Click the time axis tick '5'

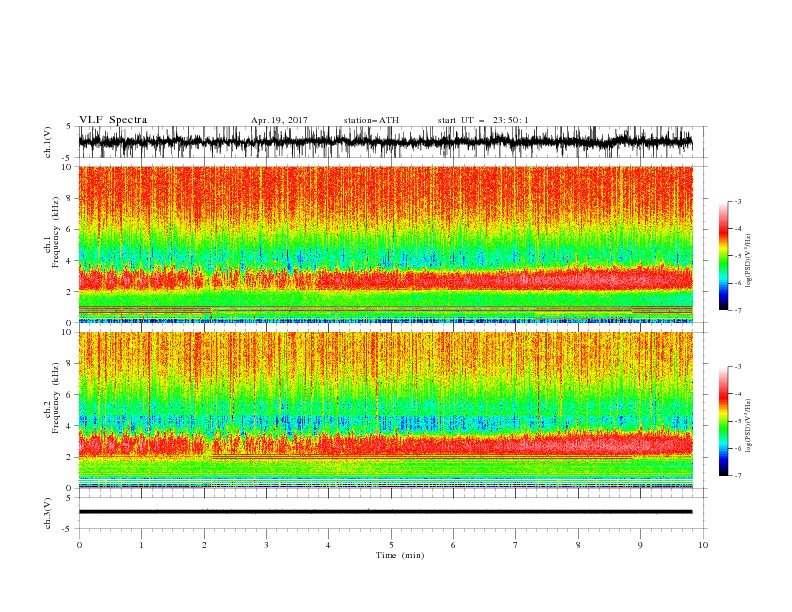[391, 545]
